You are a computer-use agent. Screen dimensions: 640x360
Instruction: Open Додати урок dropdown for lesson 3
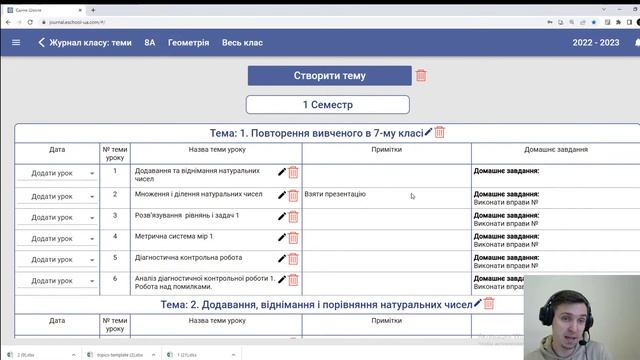click(57, 218)
